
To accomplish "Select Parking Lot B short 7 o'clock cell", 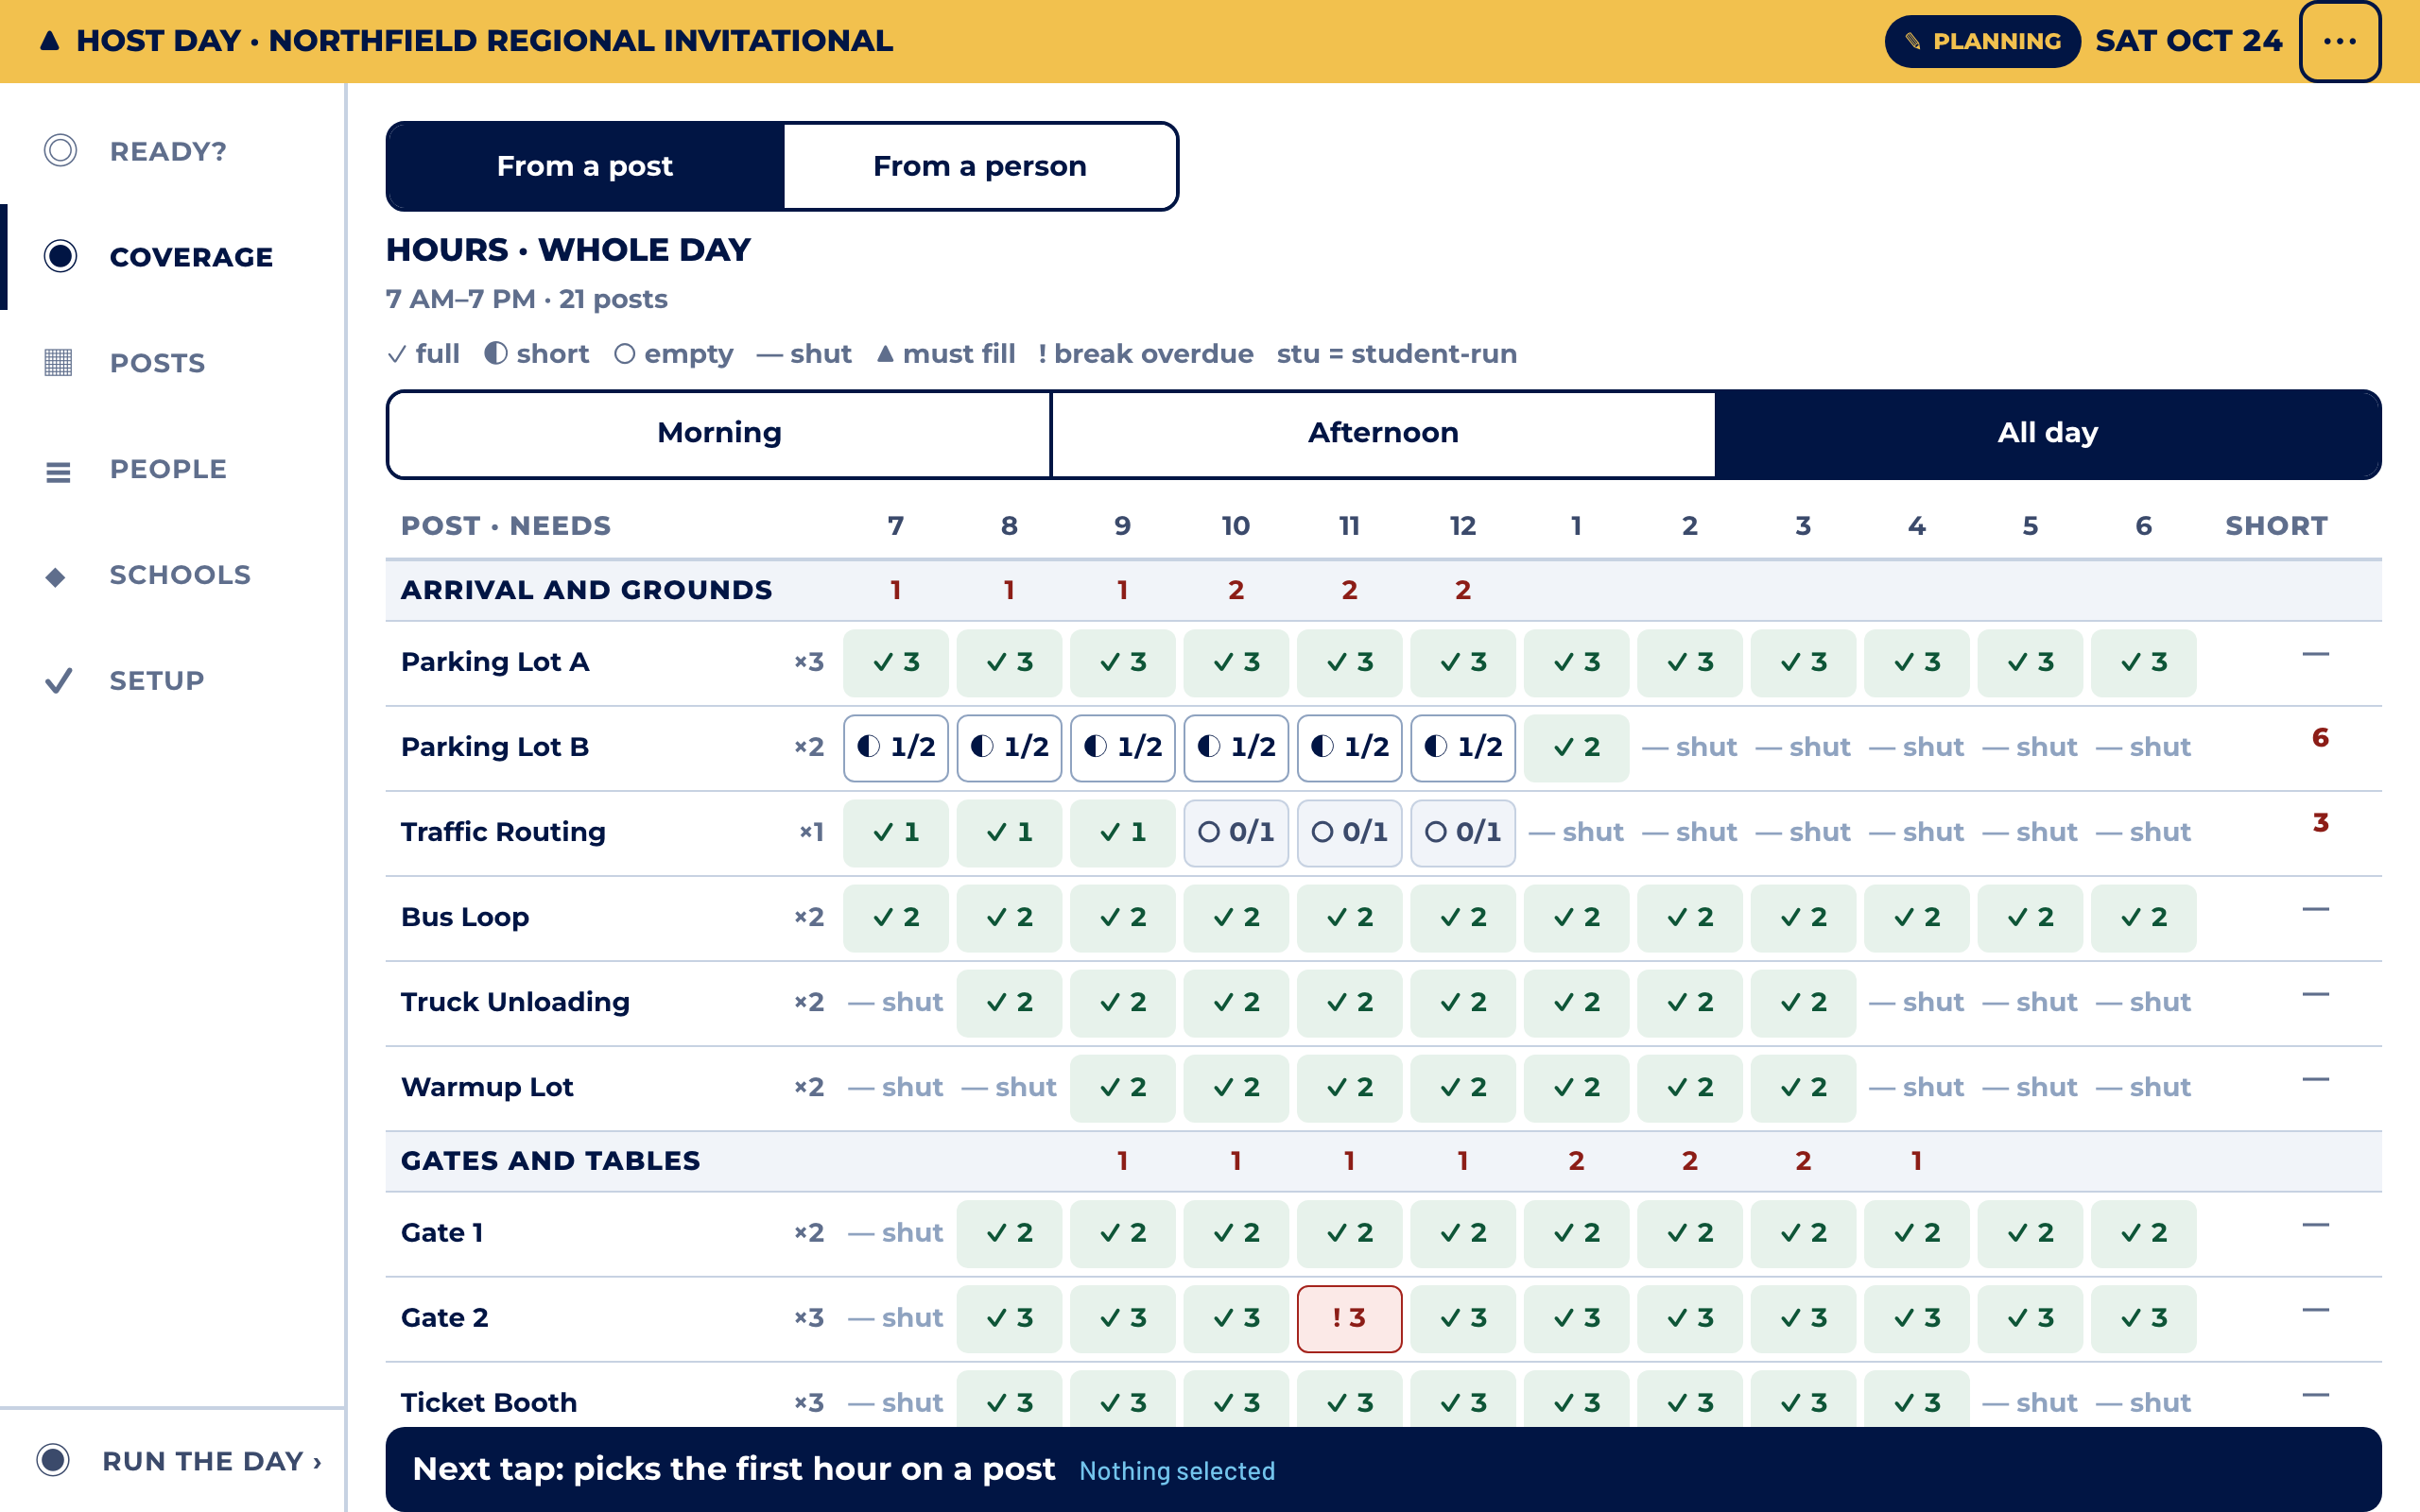I will (895, 747).
